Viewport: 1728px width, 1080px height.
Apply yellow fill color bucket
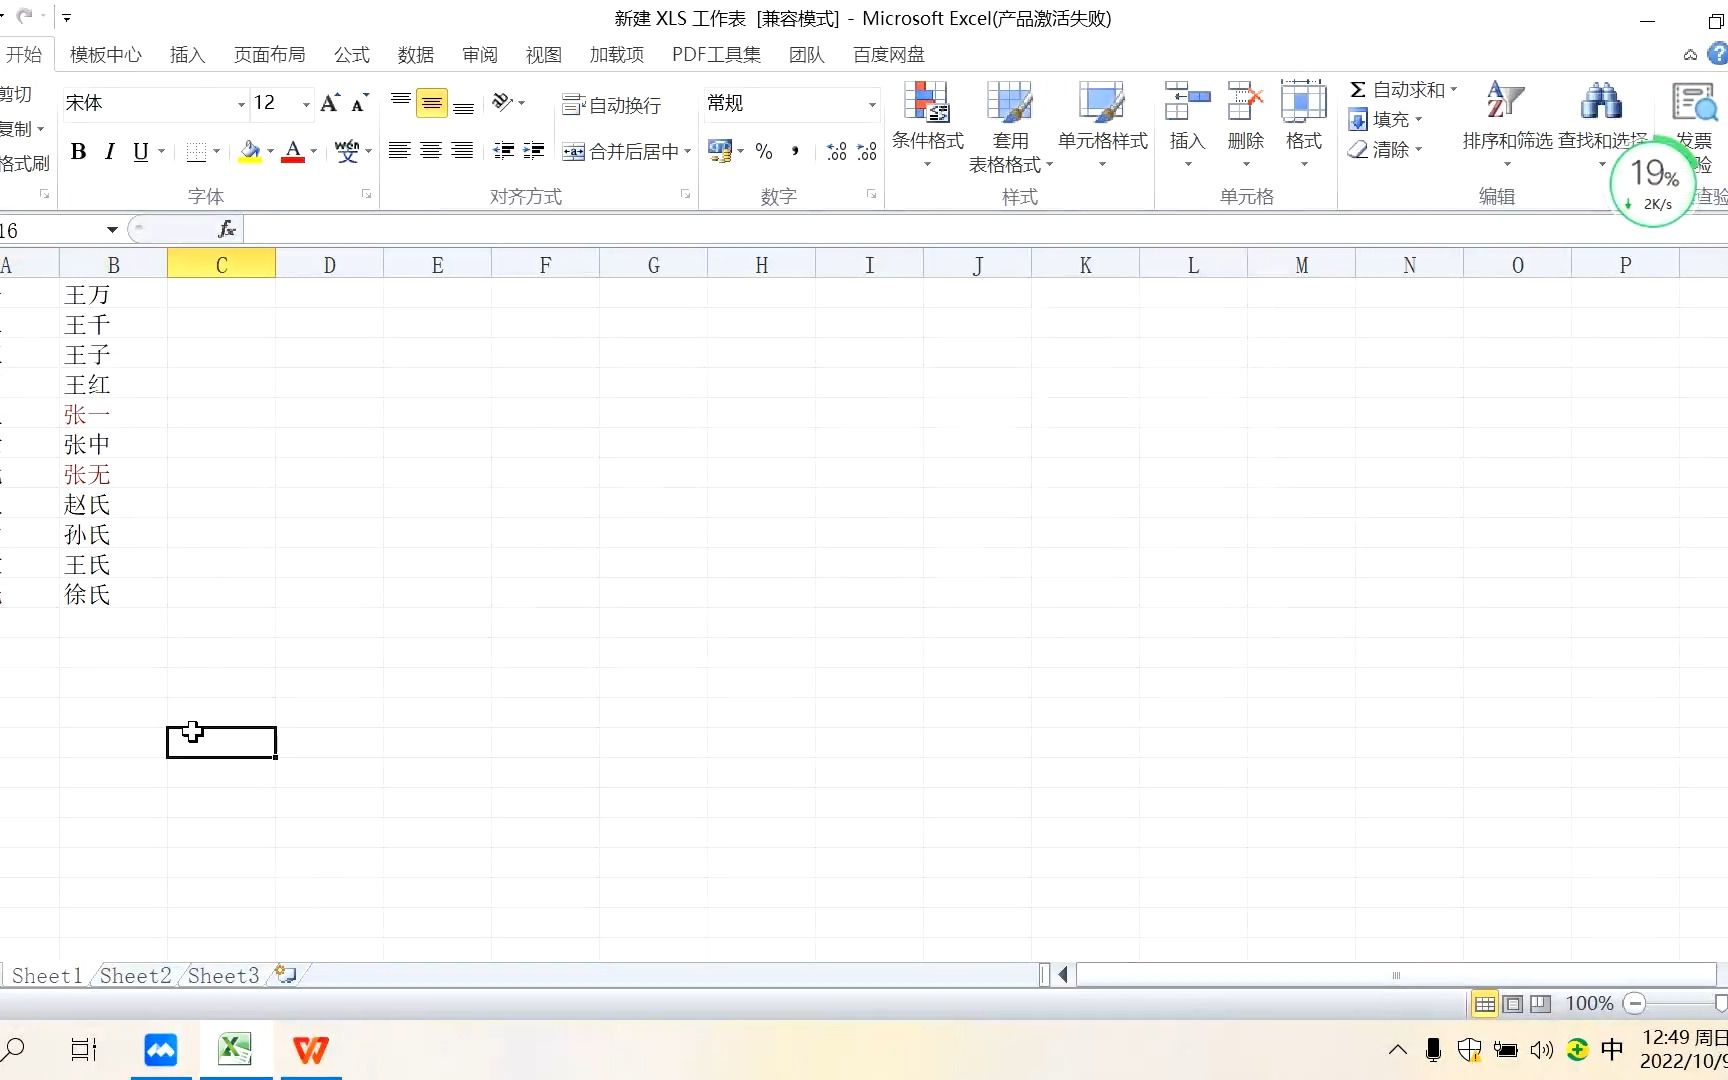pos(250,151)
